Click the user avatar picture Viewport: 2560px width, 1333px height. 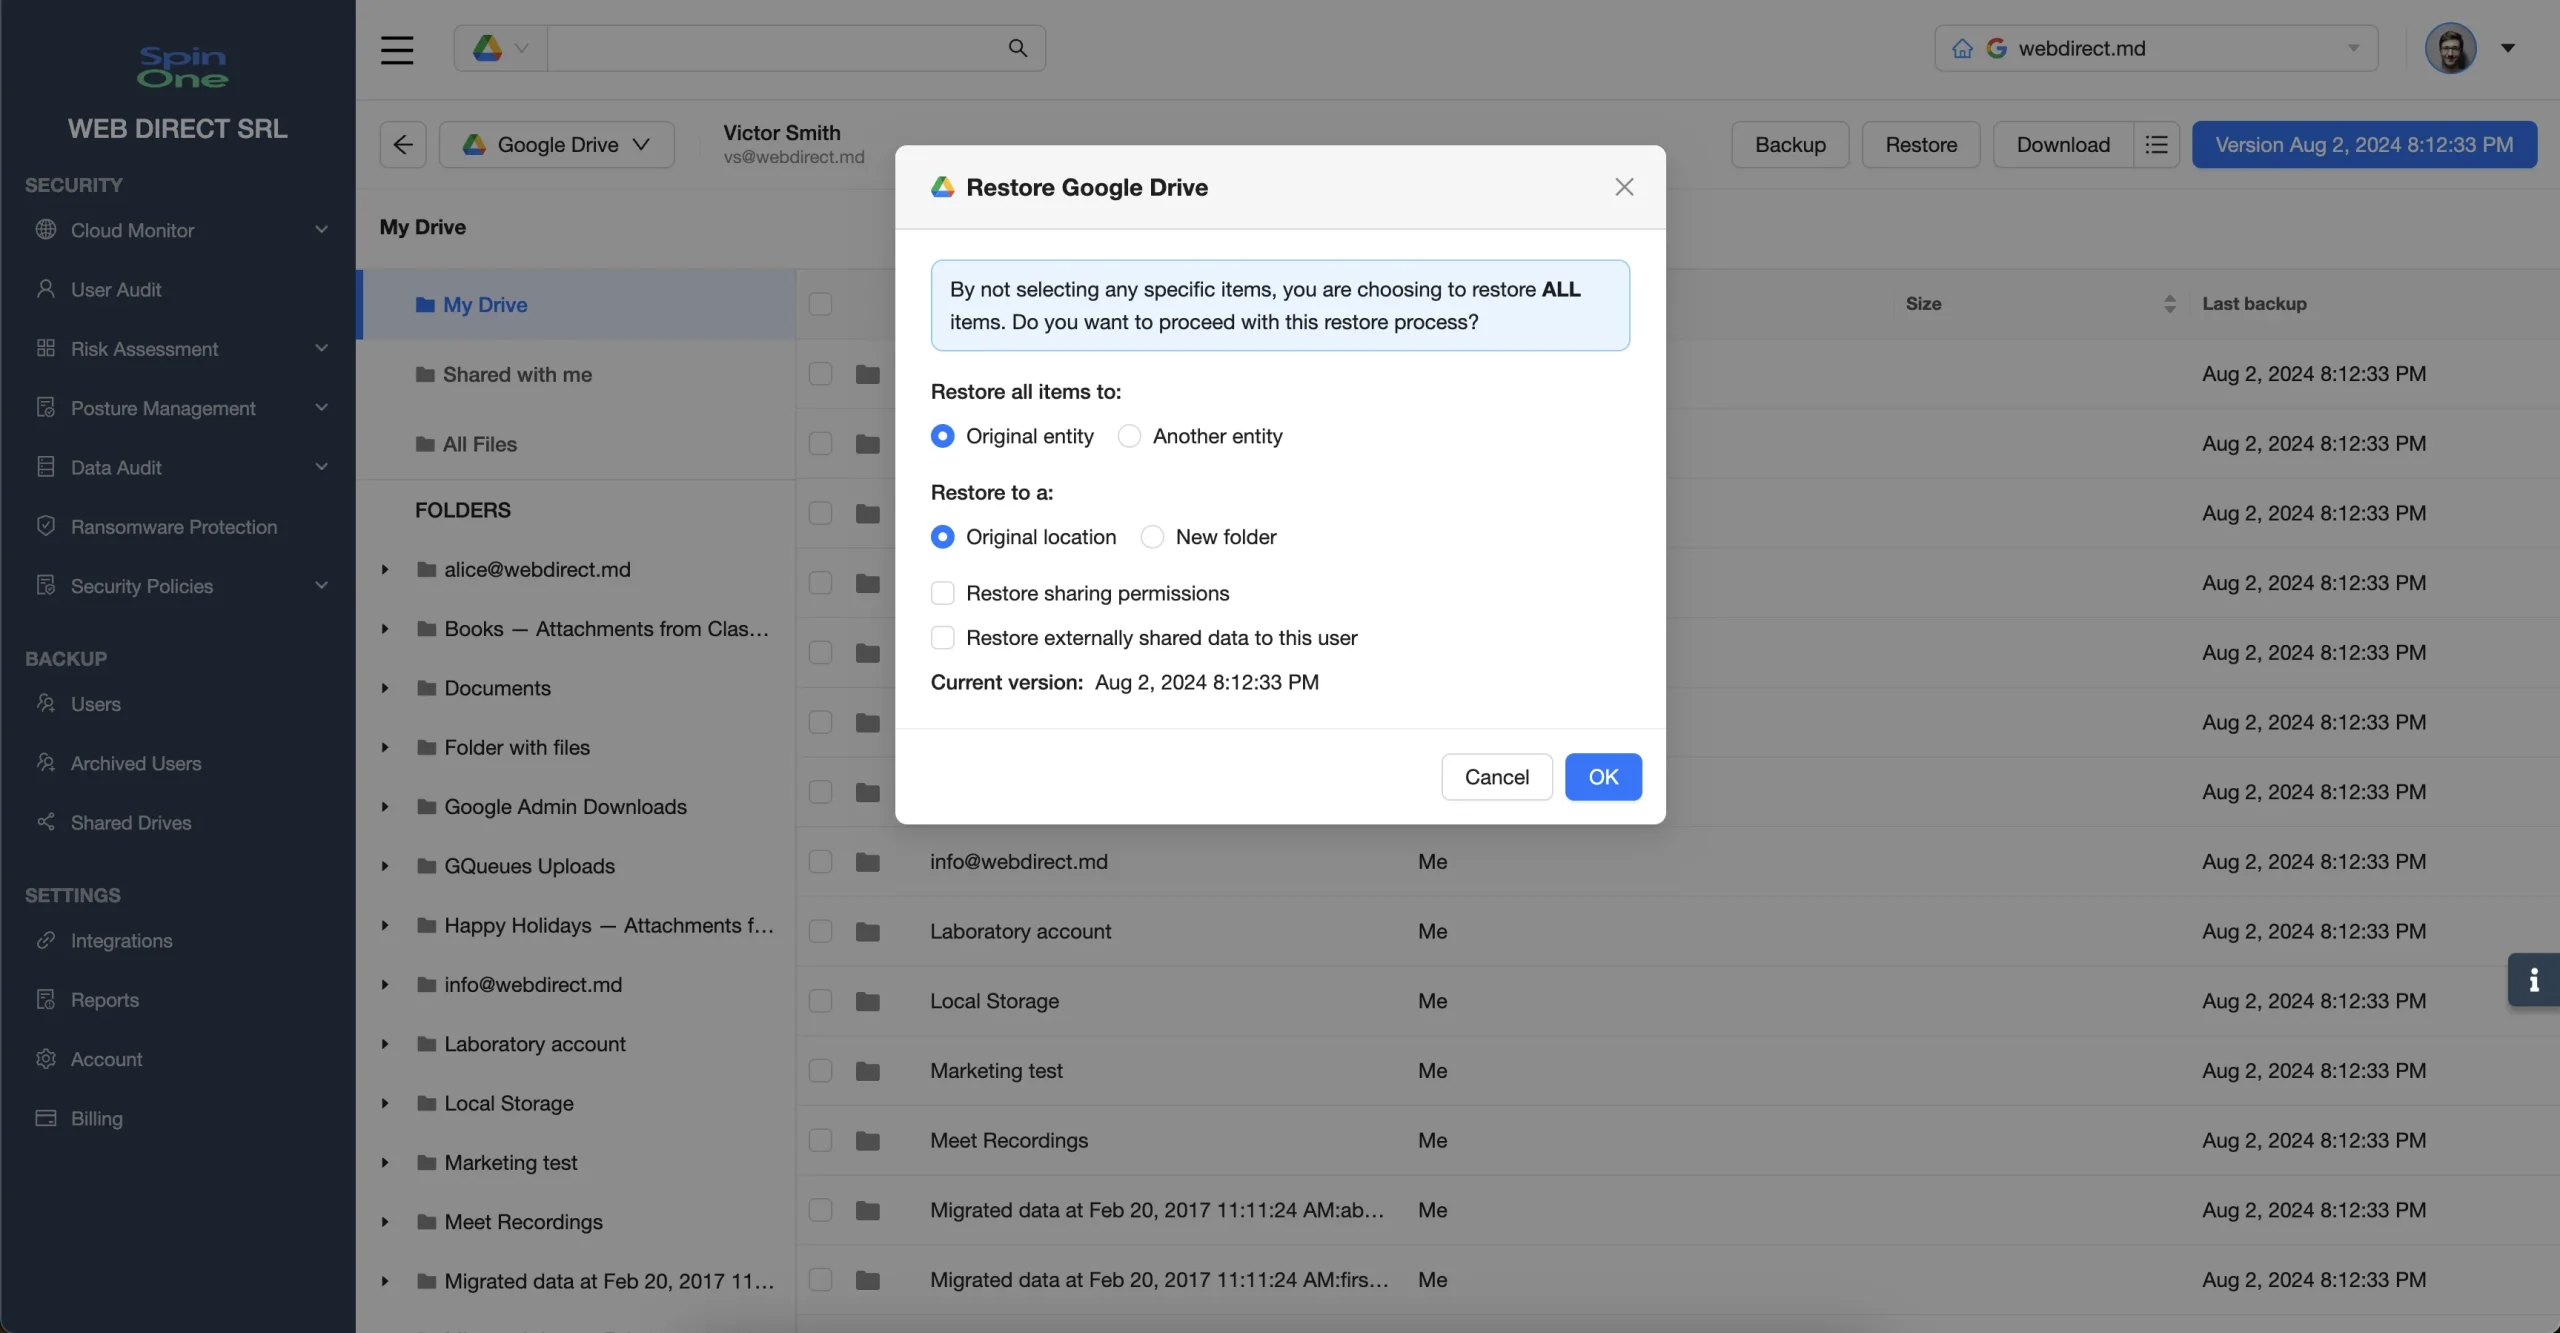pyautogui.click(x=2450, y=48)
